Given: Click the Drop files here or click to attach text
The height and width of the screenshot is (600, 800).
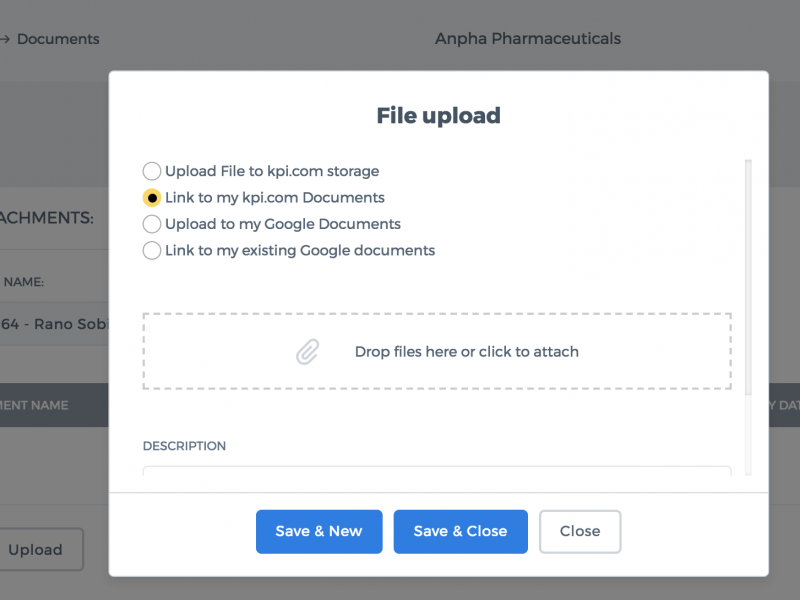Looking at the screenshot, I should (x=467, y=352).
